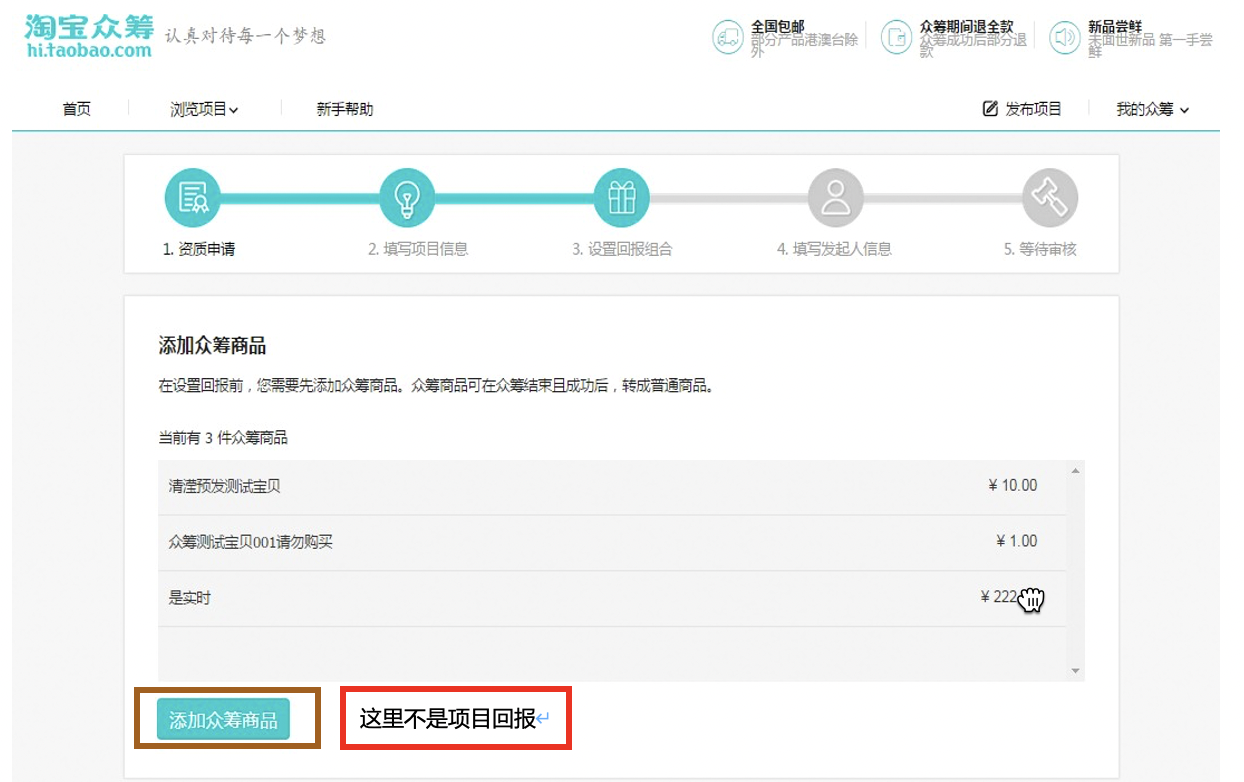This screenshot has width=1244, height=782.
Task: Click the 填写发起人信息 person step icon
Action: click(835, 197)
